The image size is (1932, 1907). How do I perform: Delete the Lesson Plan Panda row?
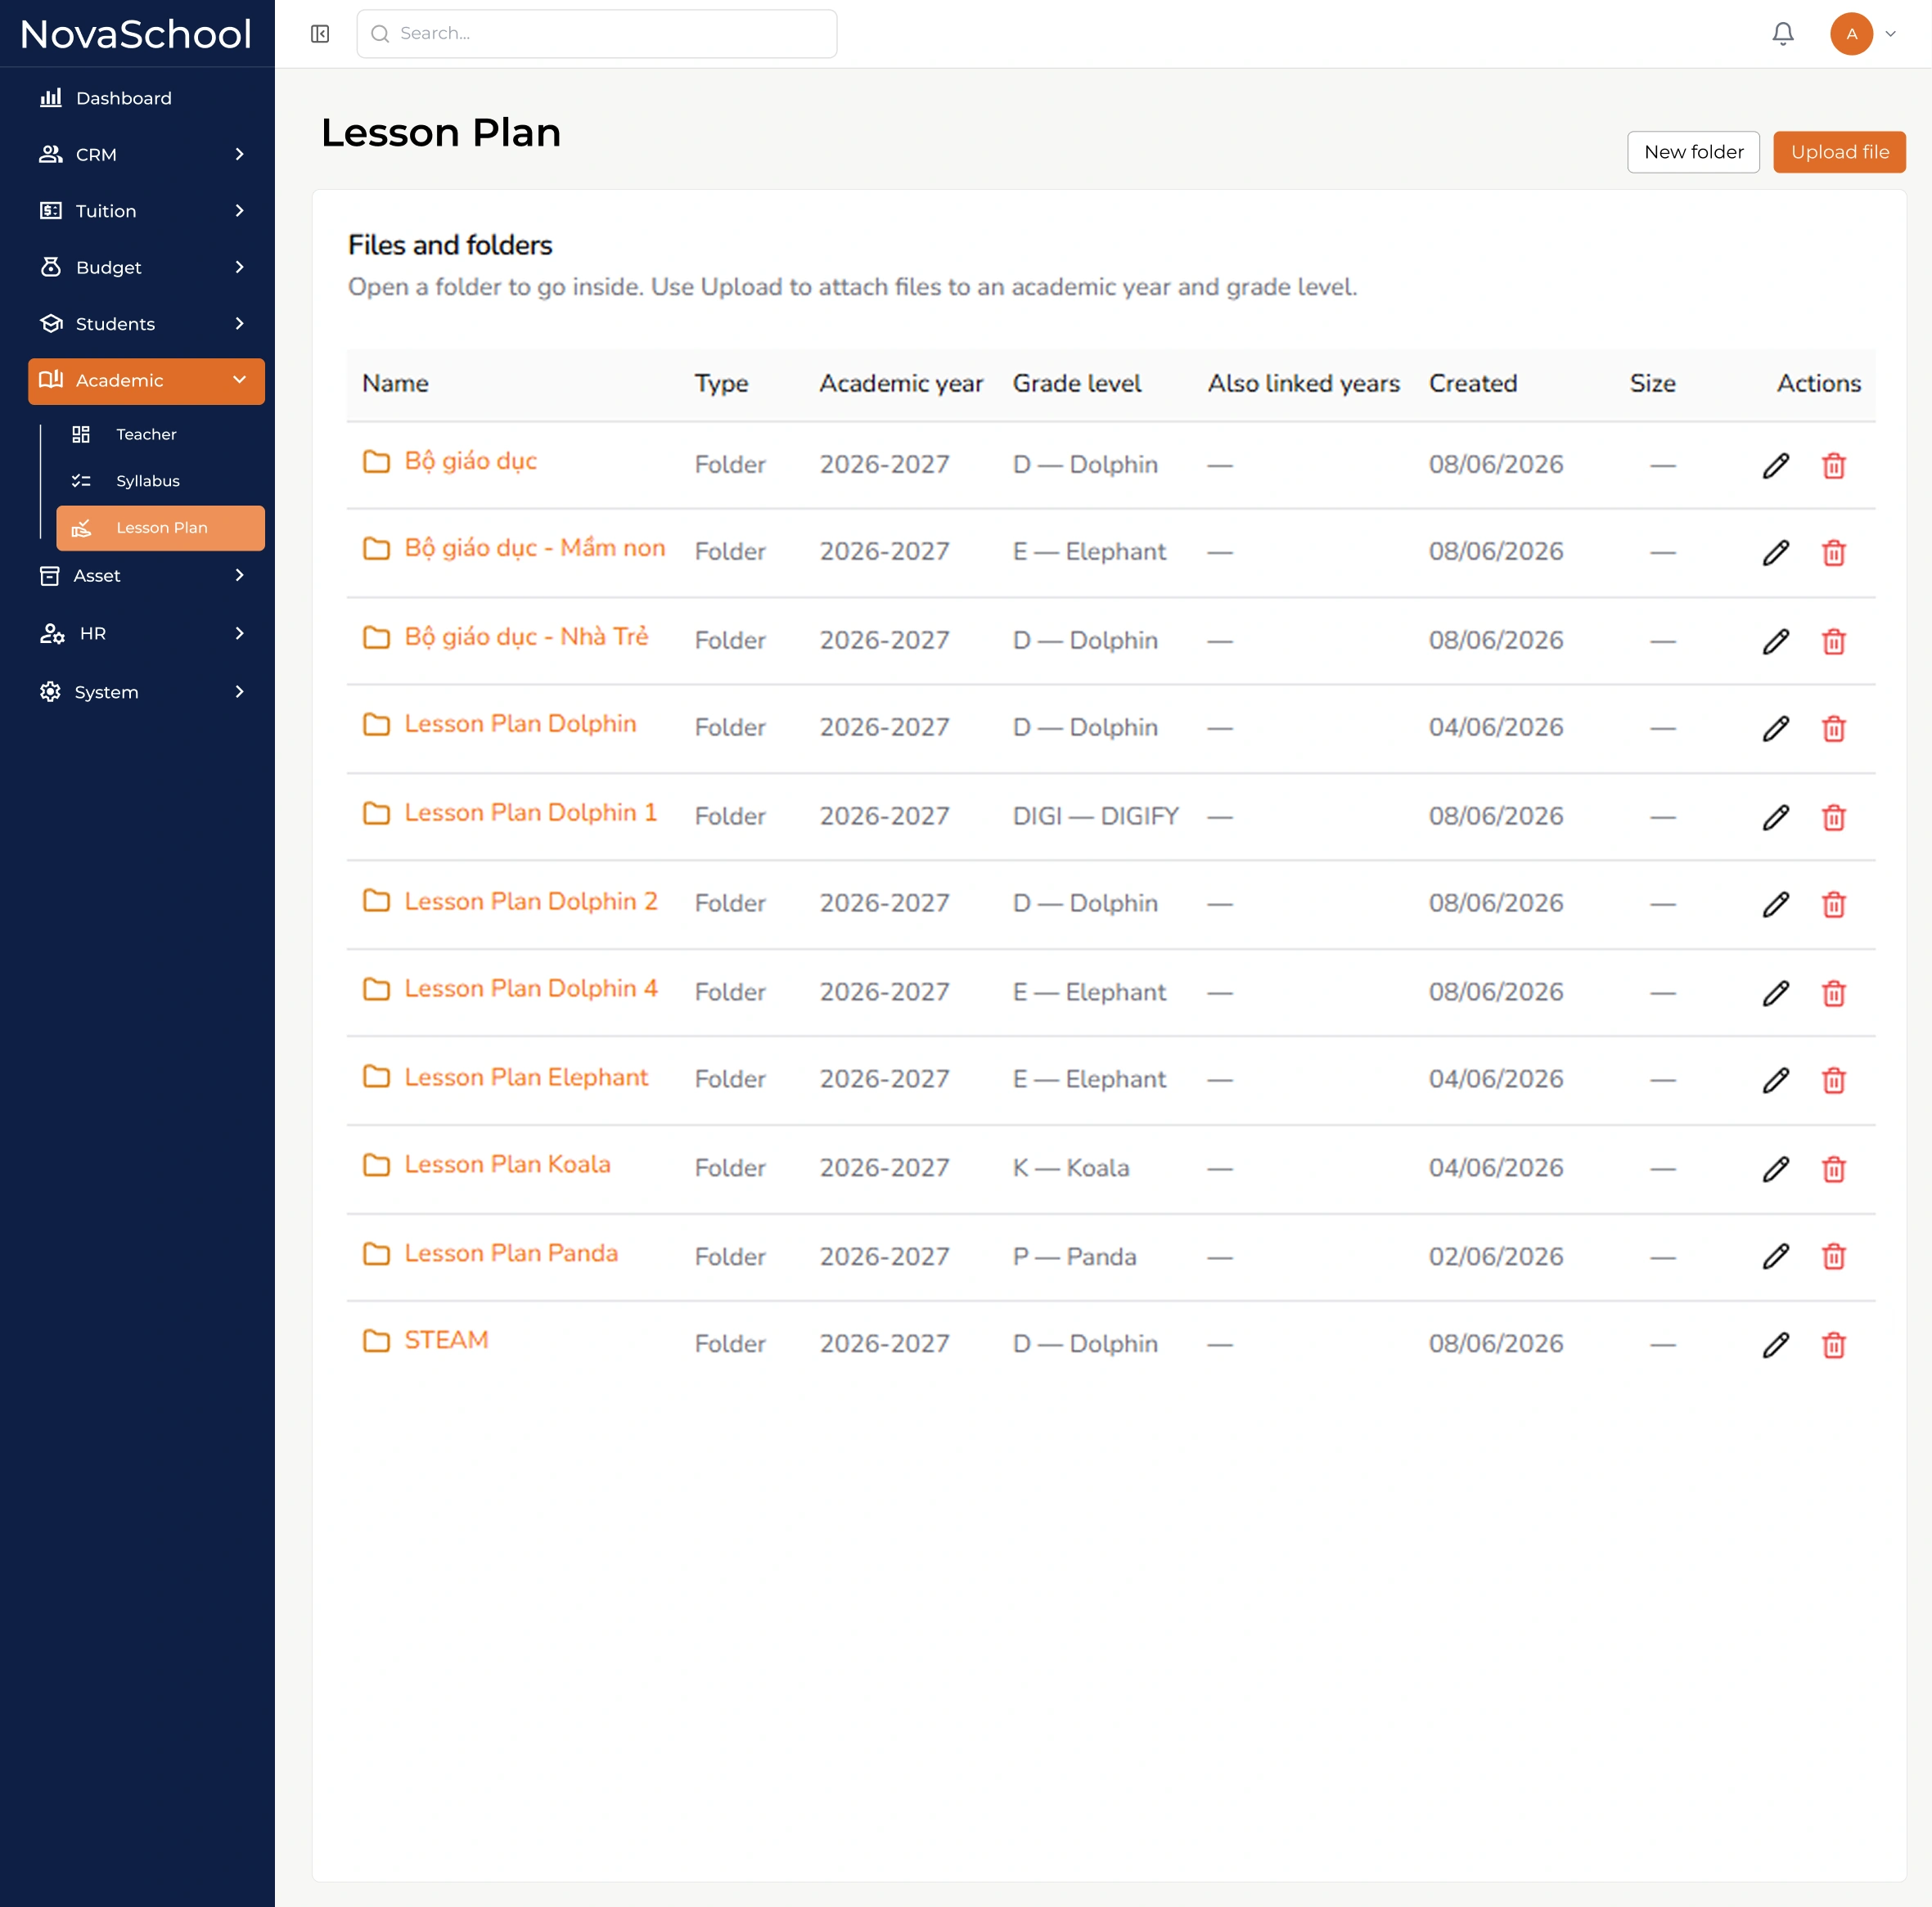point(1833,1257)
